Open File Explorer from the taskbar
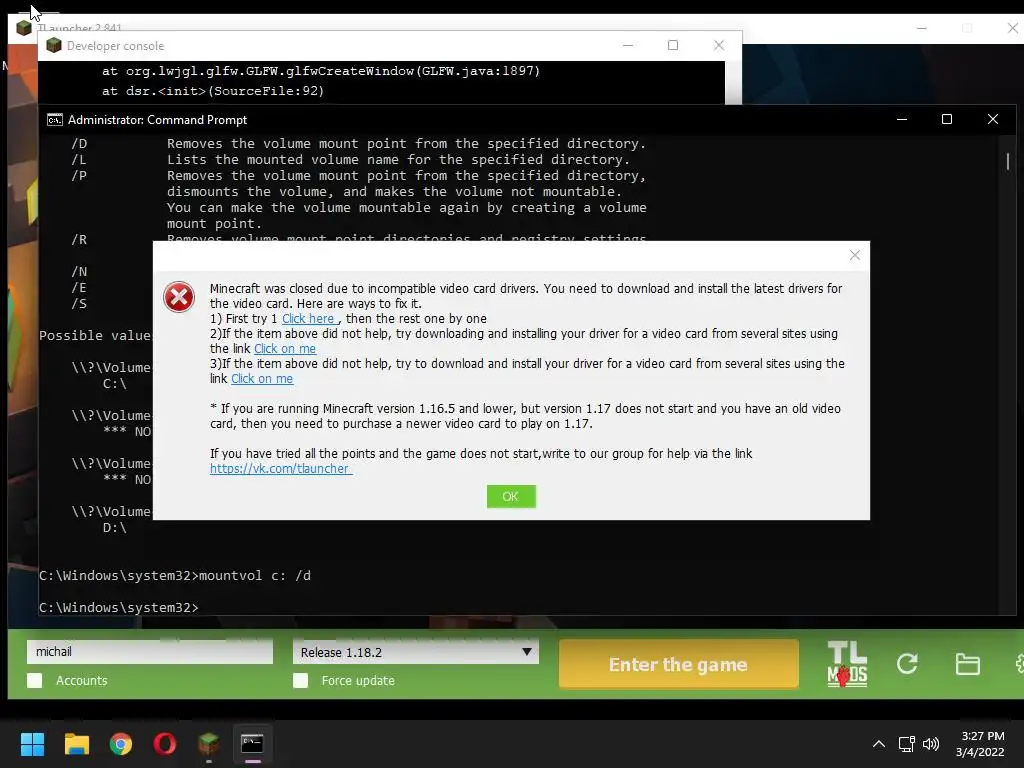 [x=76, y=744]
